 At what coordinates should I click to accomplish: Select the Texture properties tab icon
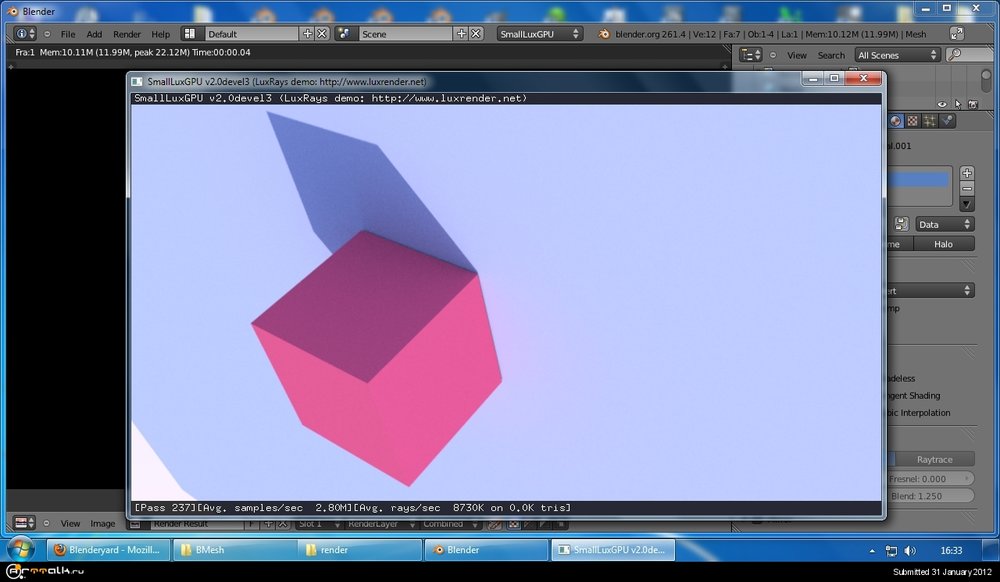tap(913, 121)
